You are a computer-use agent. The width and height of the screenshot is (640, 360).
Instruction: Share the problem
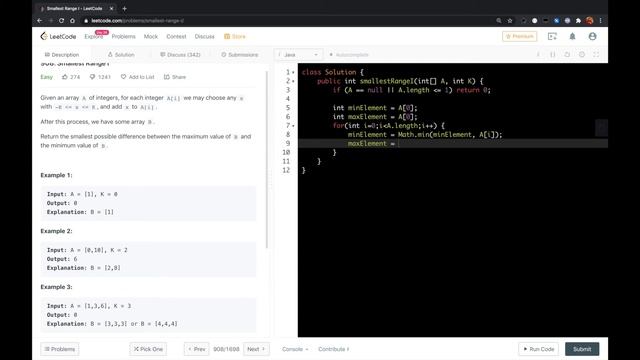(175, 77)
